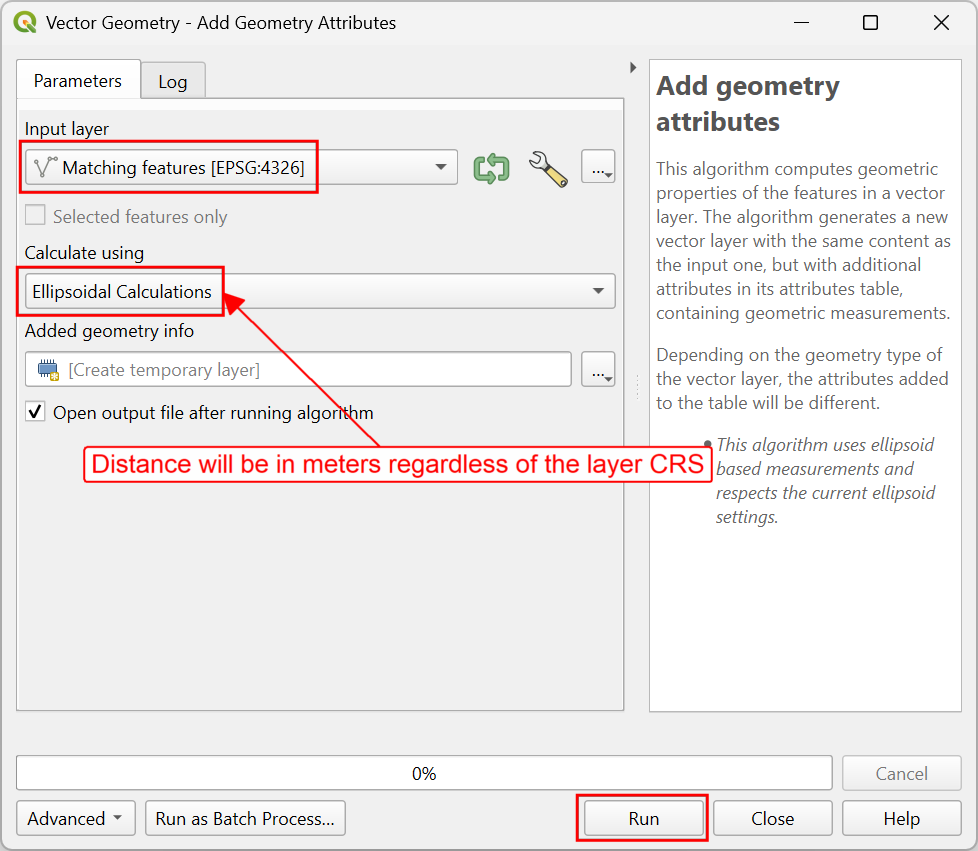Click the Run button

[643, 818]
